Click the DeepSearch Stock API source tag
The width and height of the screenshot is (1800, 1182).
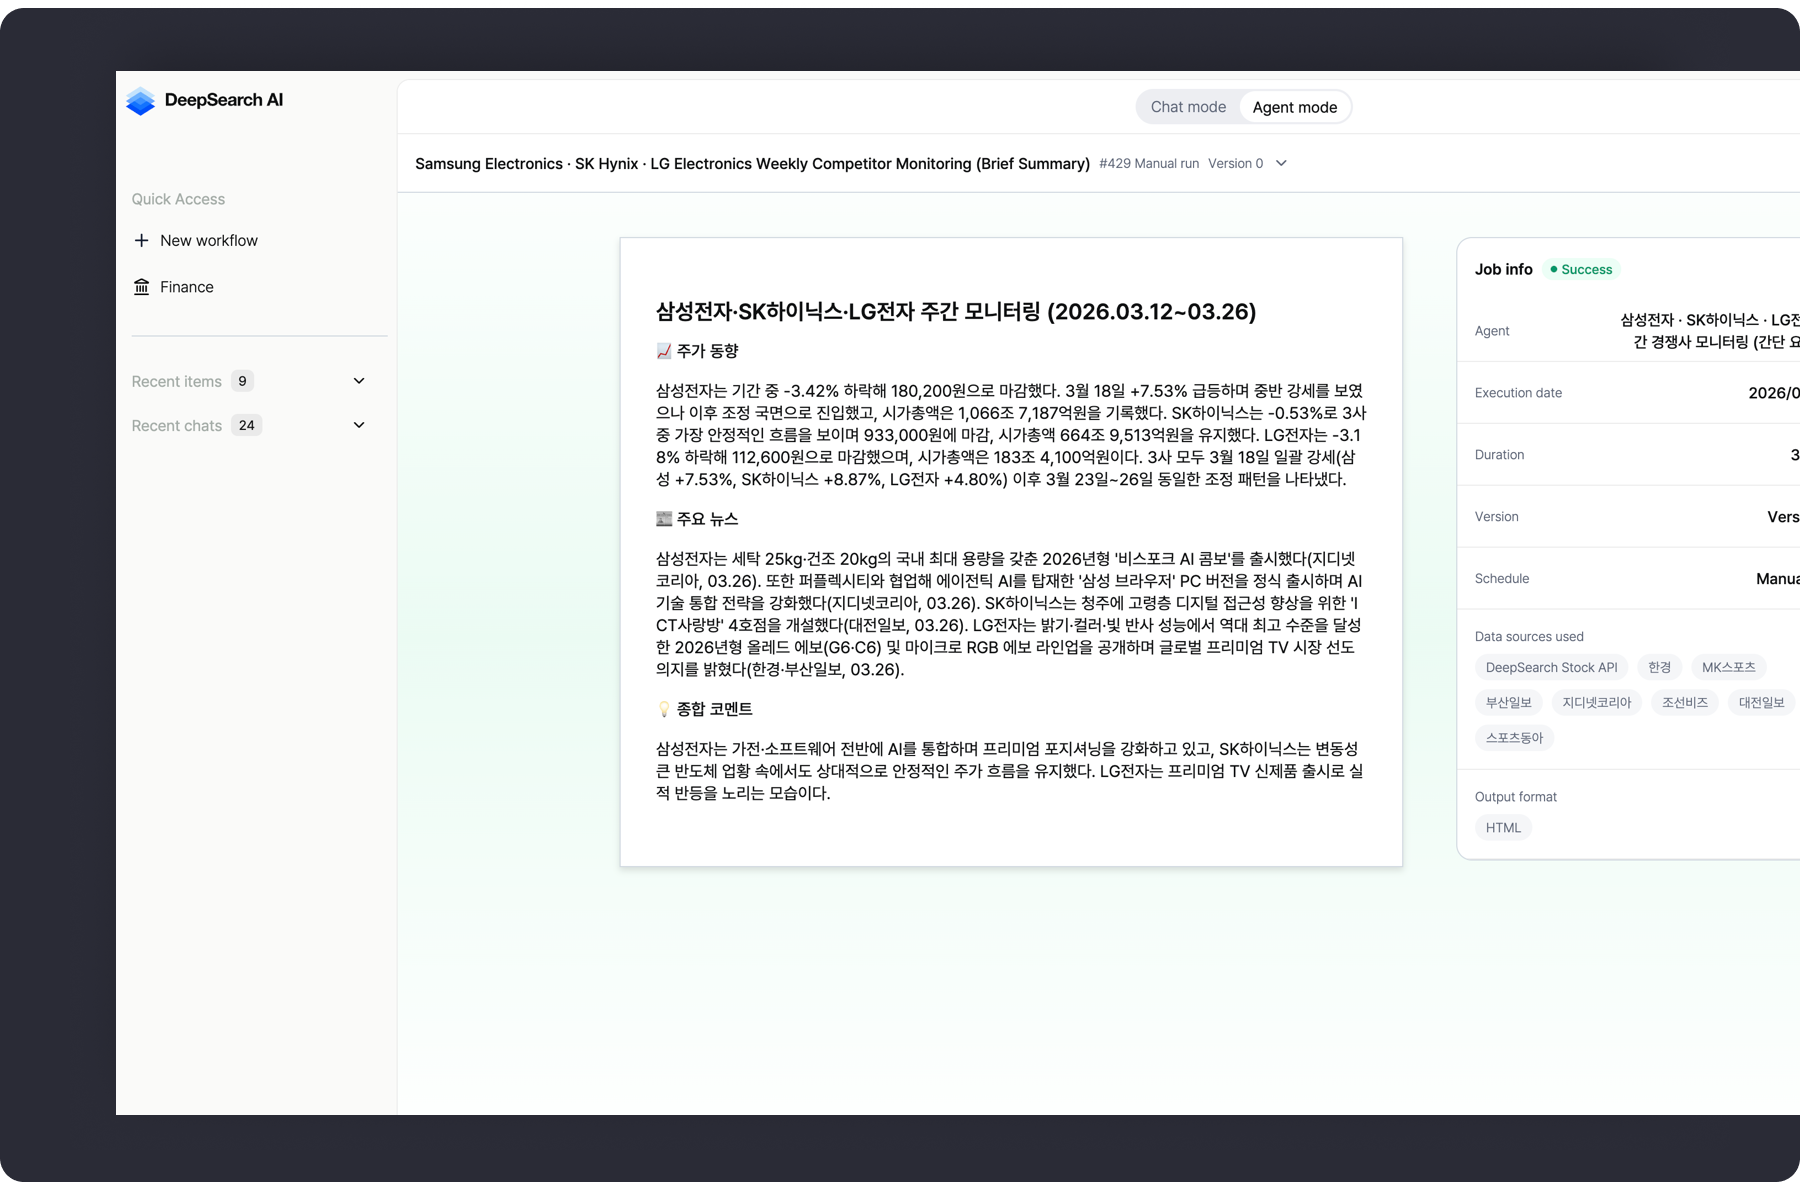(x=1551, y=668)
